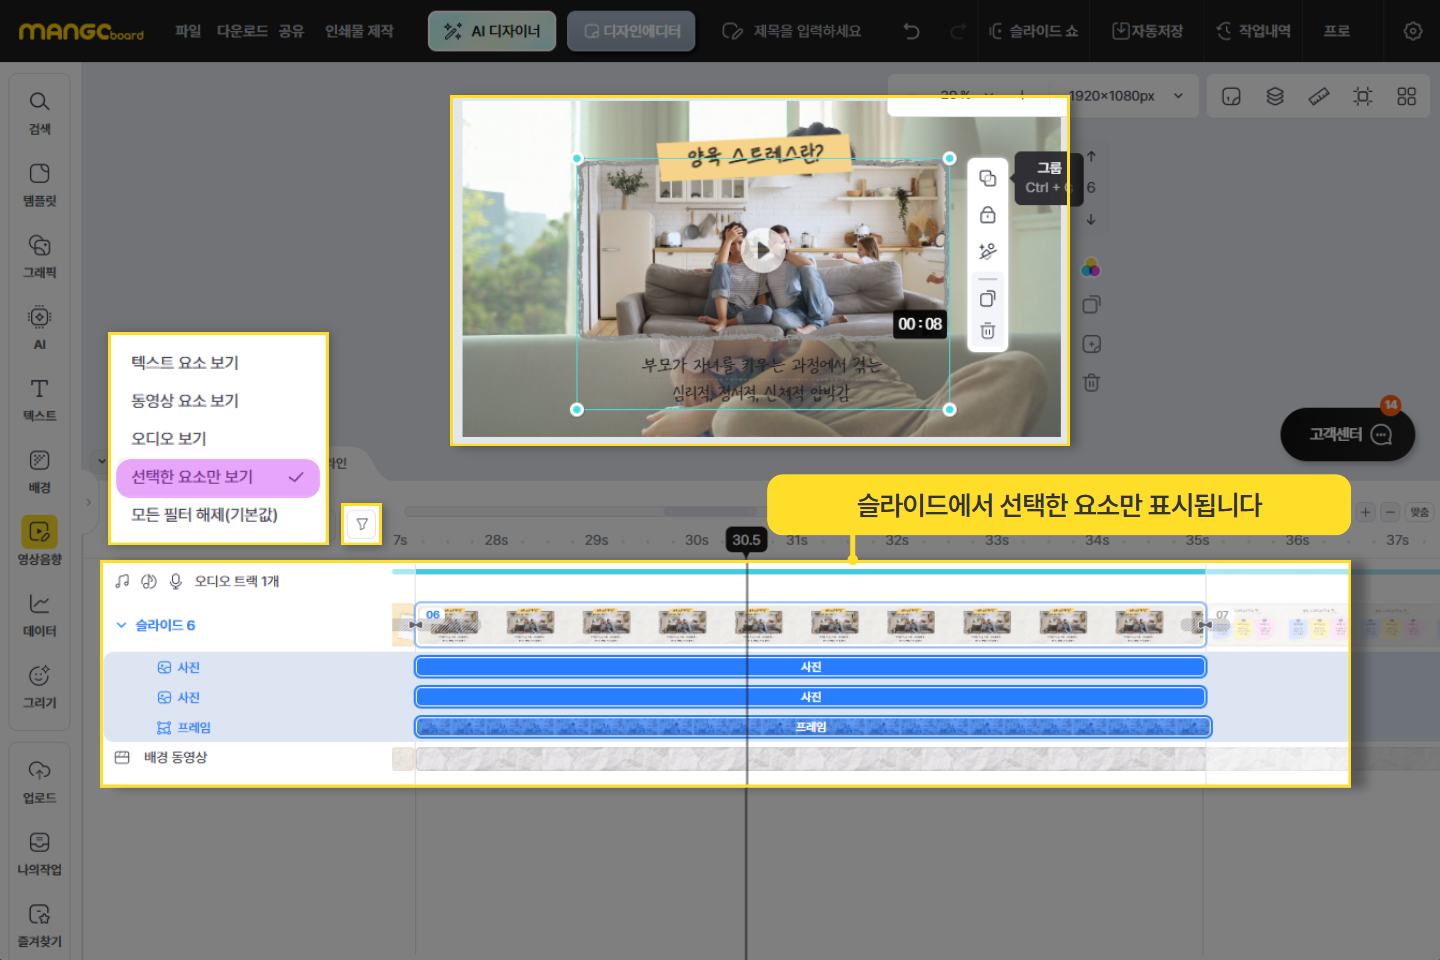Open the 파일 menu
Viewport: 1440px width, 960px height.
188,31
